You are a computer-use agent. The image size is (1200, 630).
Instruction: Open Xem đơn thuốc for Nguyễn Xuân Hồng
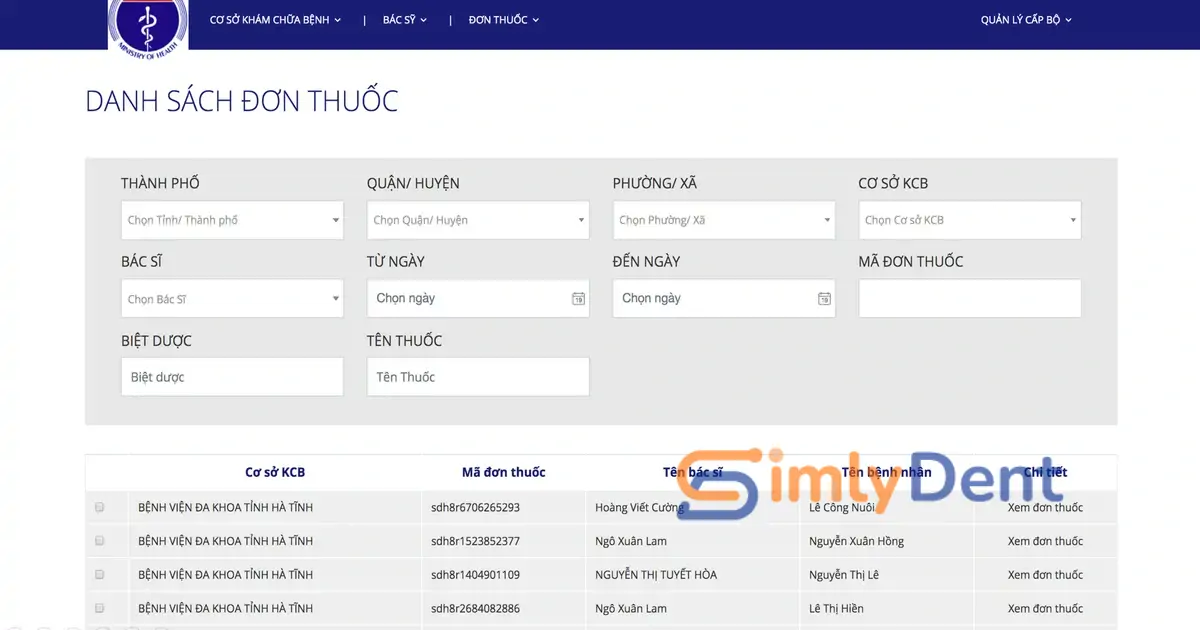pos(1045,541)
